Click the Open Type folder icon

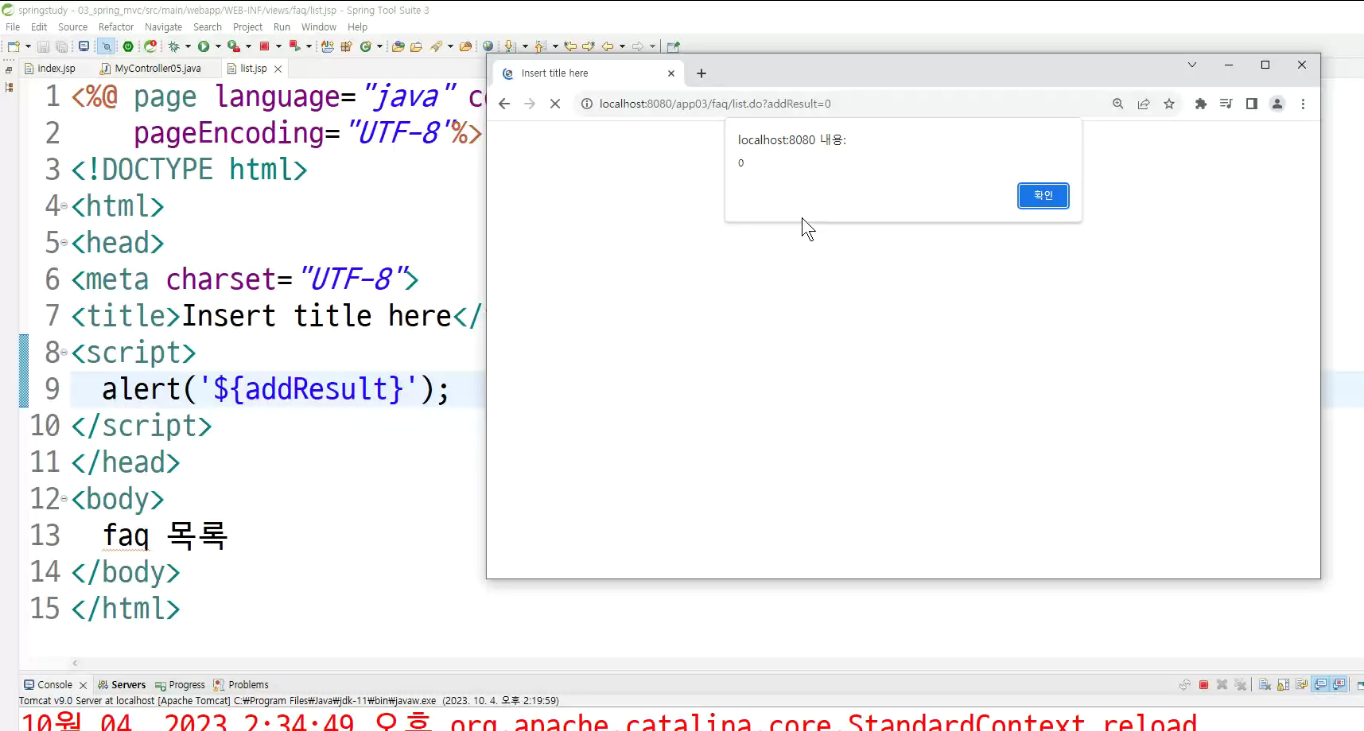tap(398, 46)
